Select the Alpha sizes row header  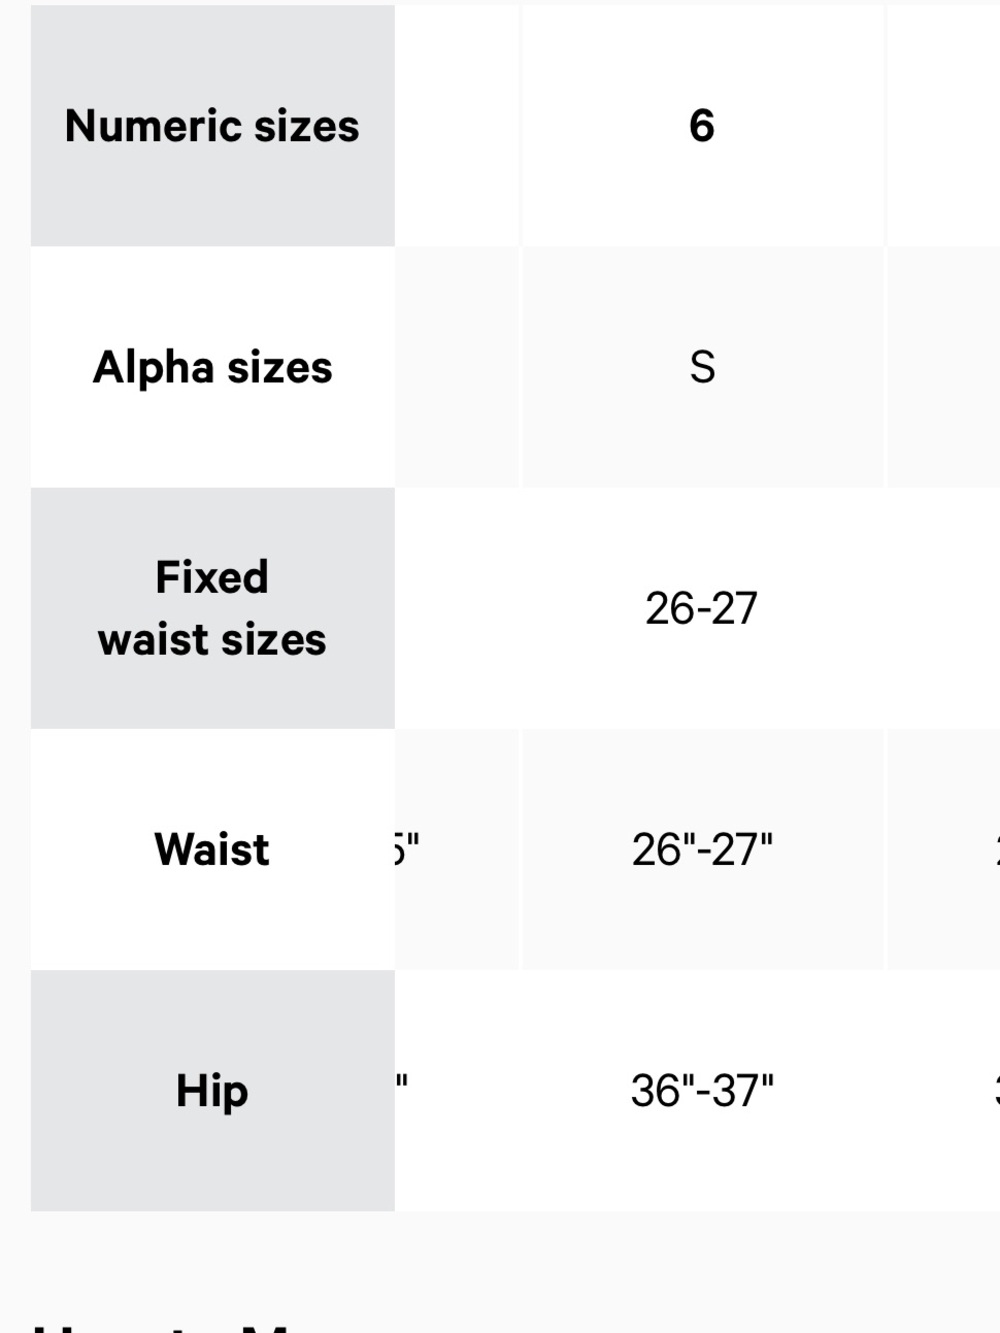pos(212,367)
